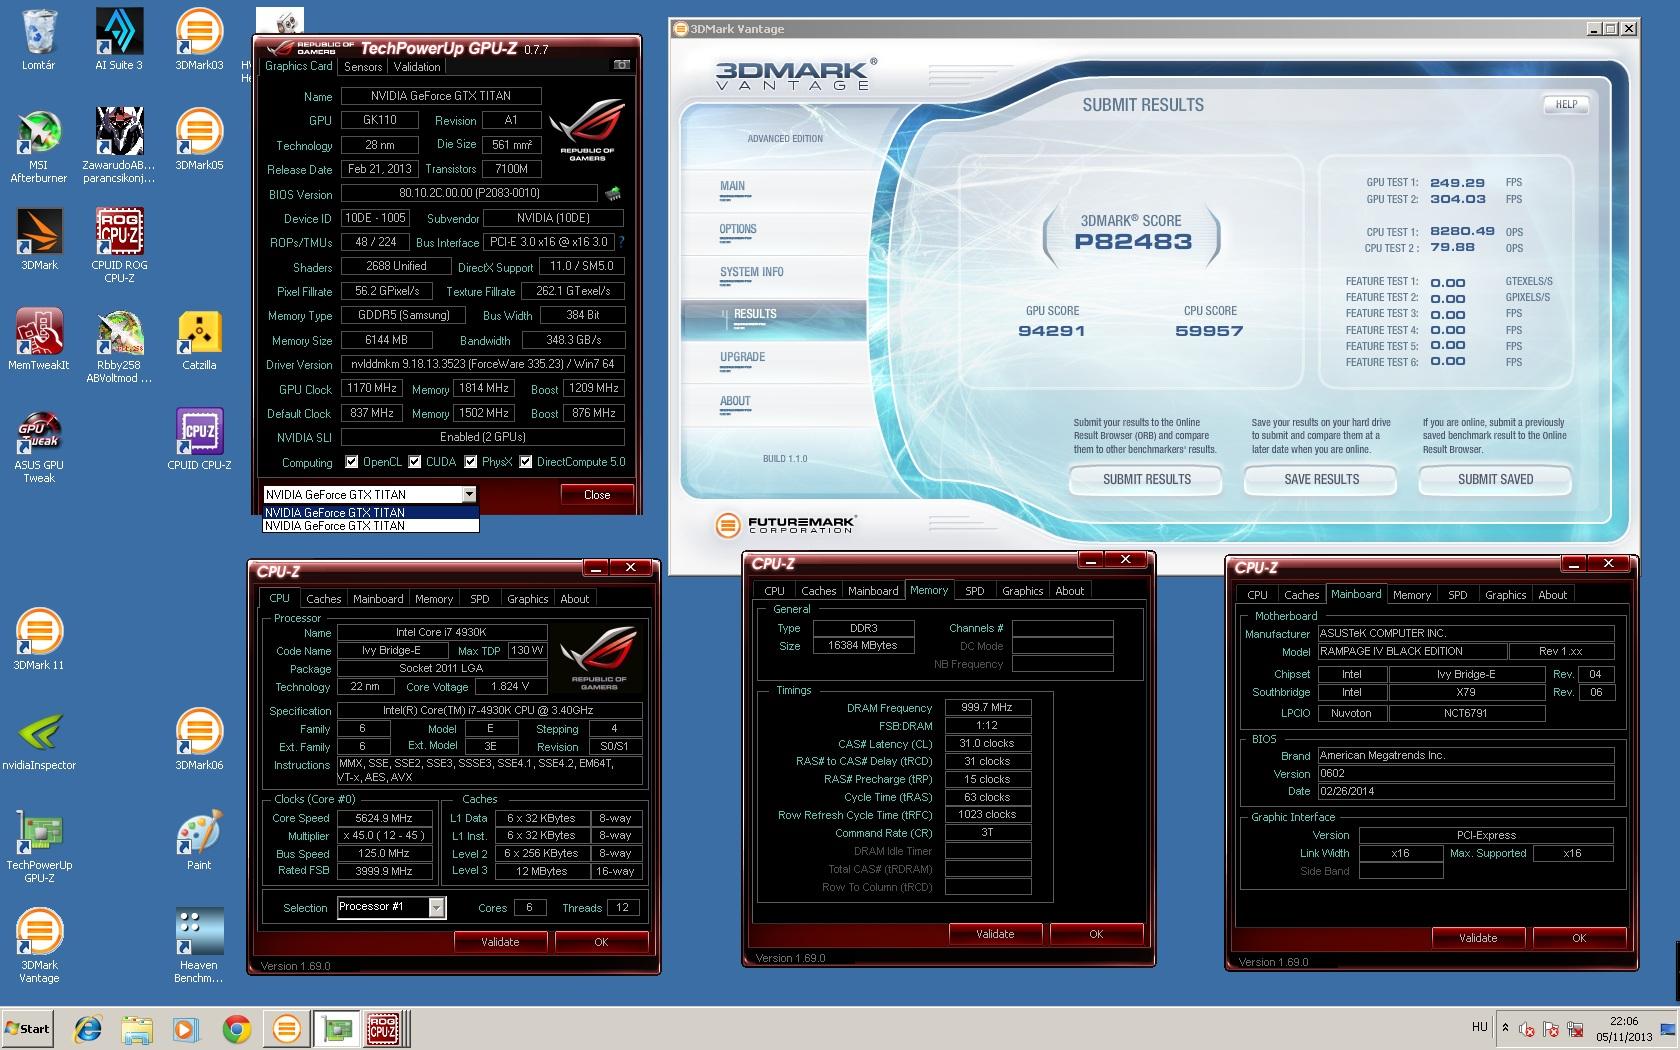1680x1050 pixels.
Task: Select ABOUT in the 3DMark Vantage sidebar
Action: (735, 401)
